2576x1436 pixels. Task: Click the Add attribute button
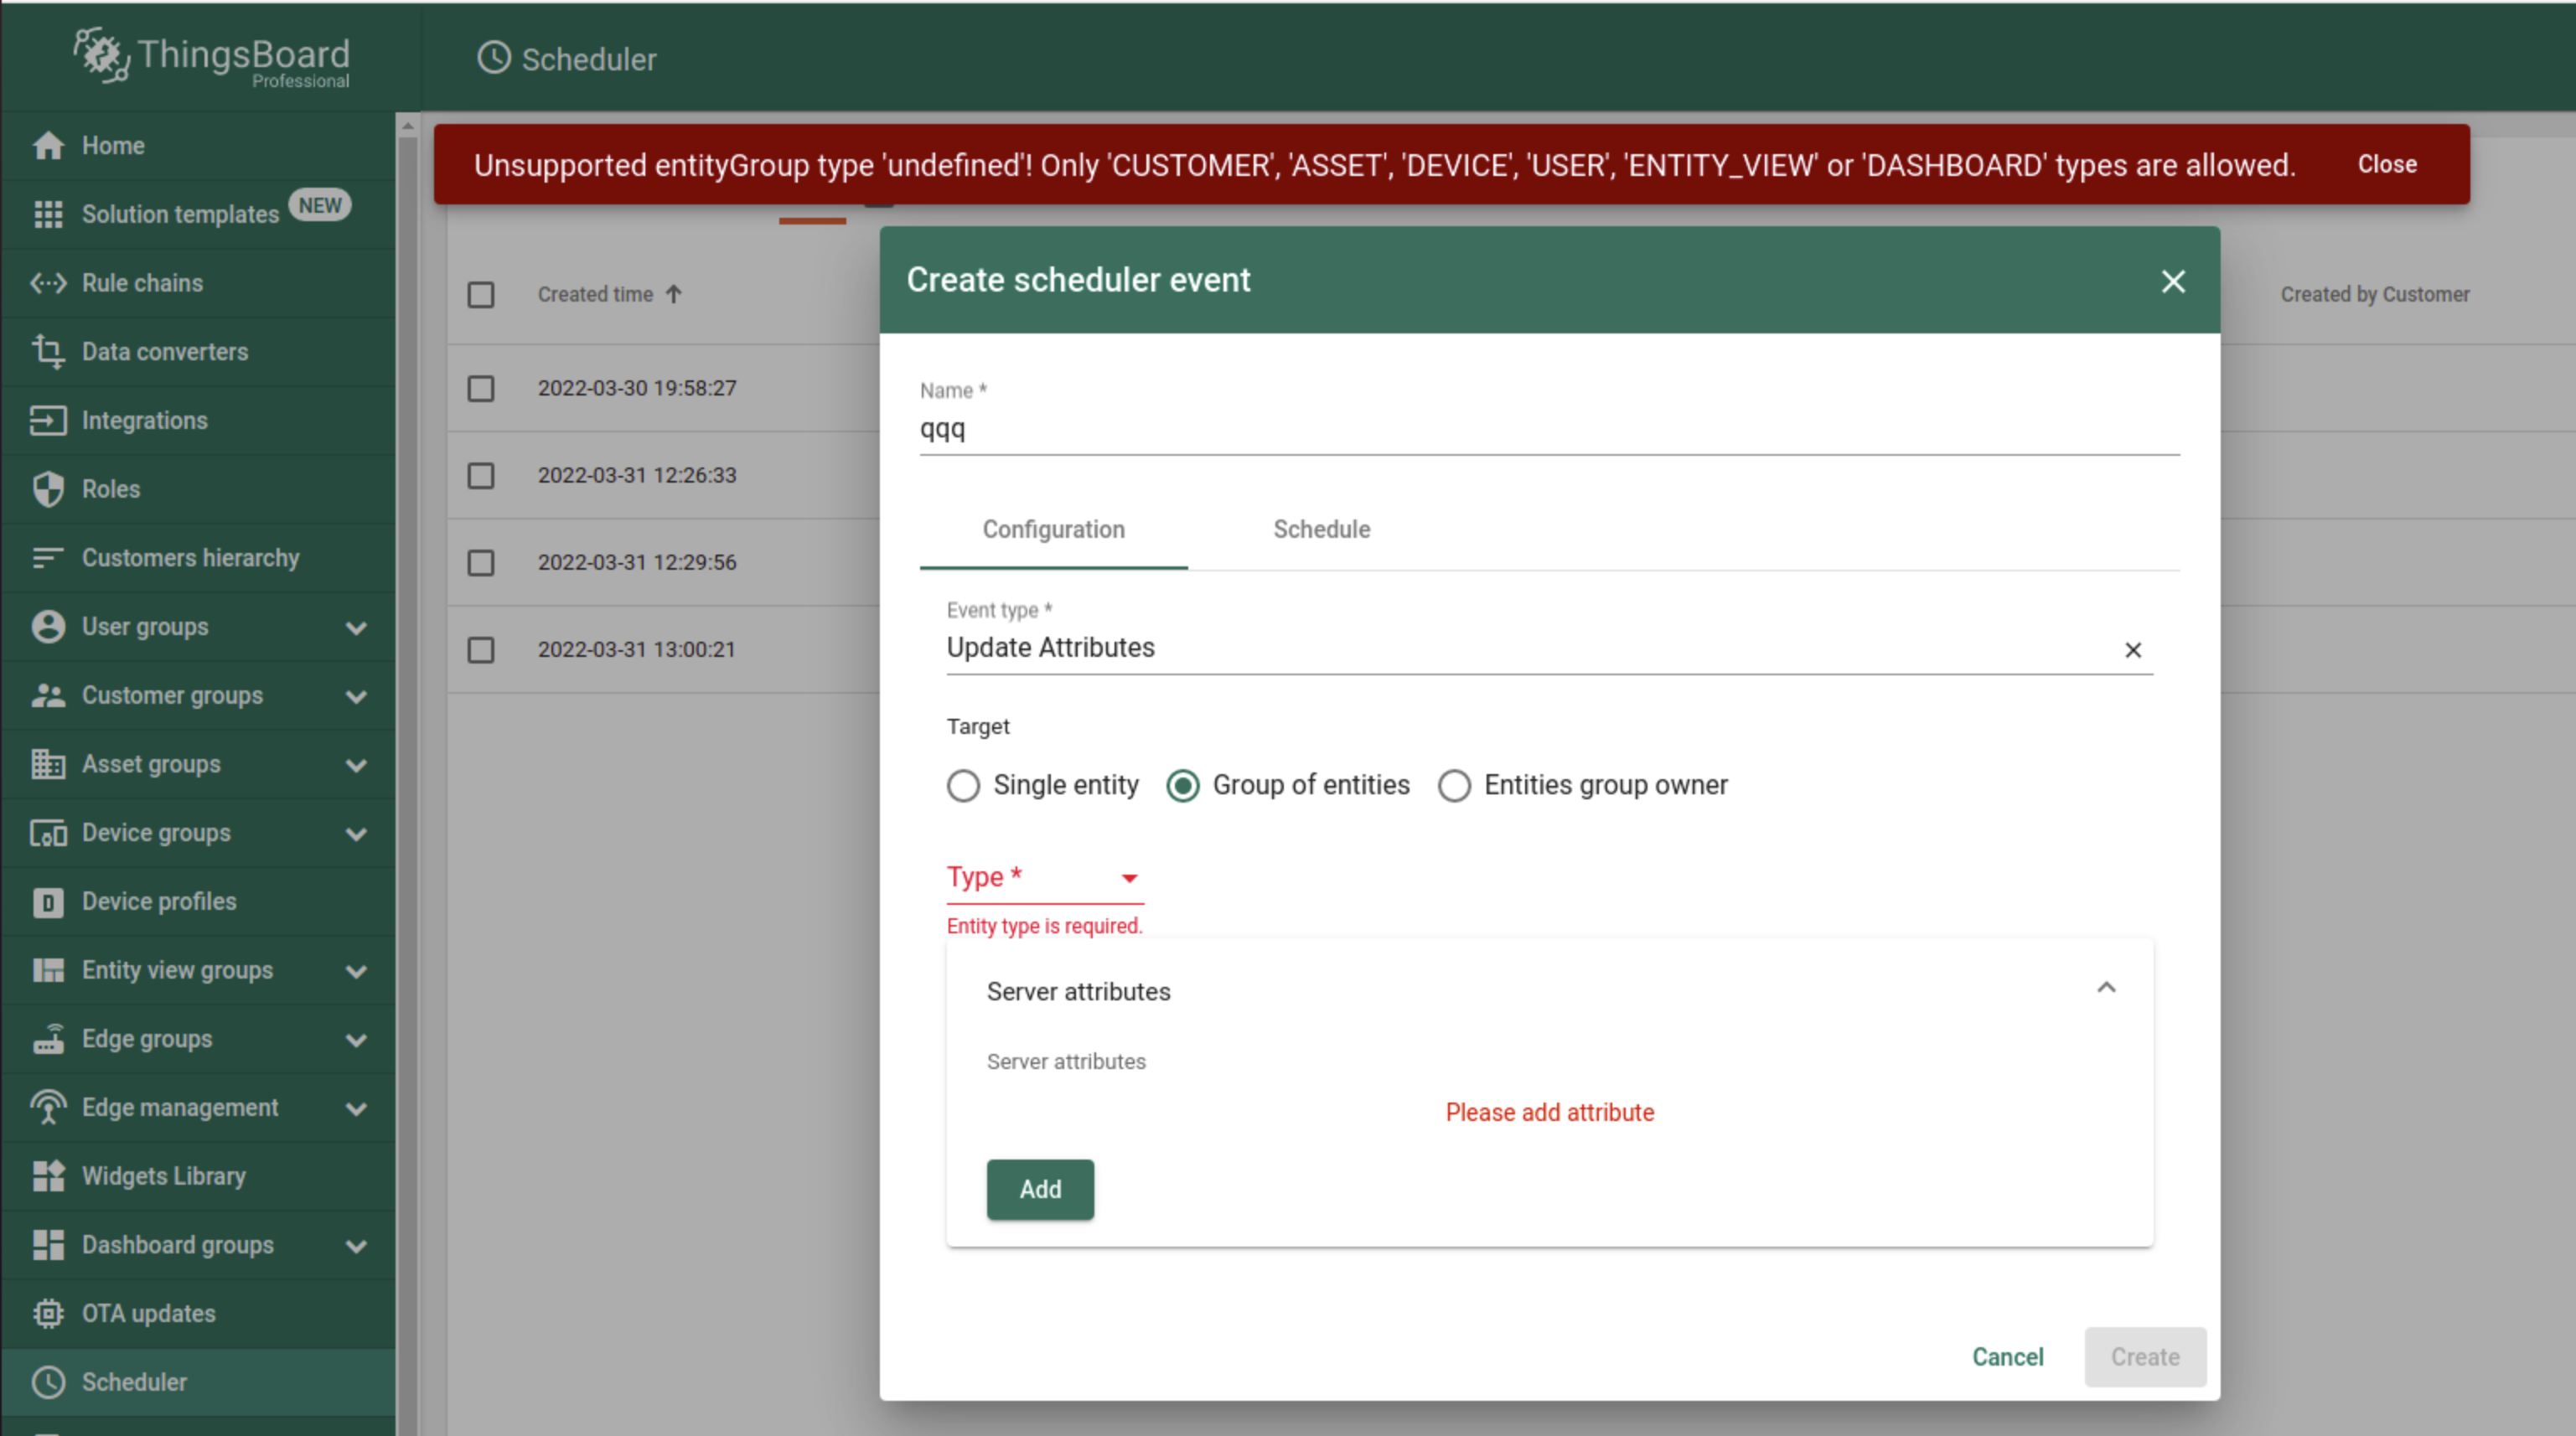[1039, 1189]
